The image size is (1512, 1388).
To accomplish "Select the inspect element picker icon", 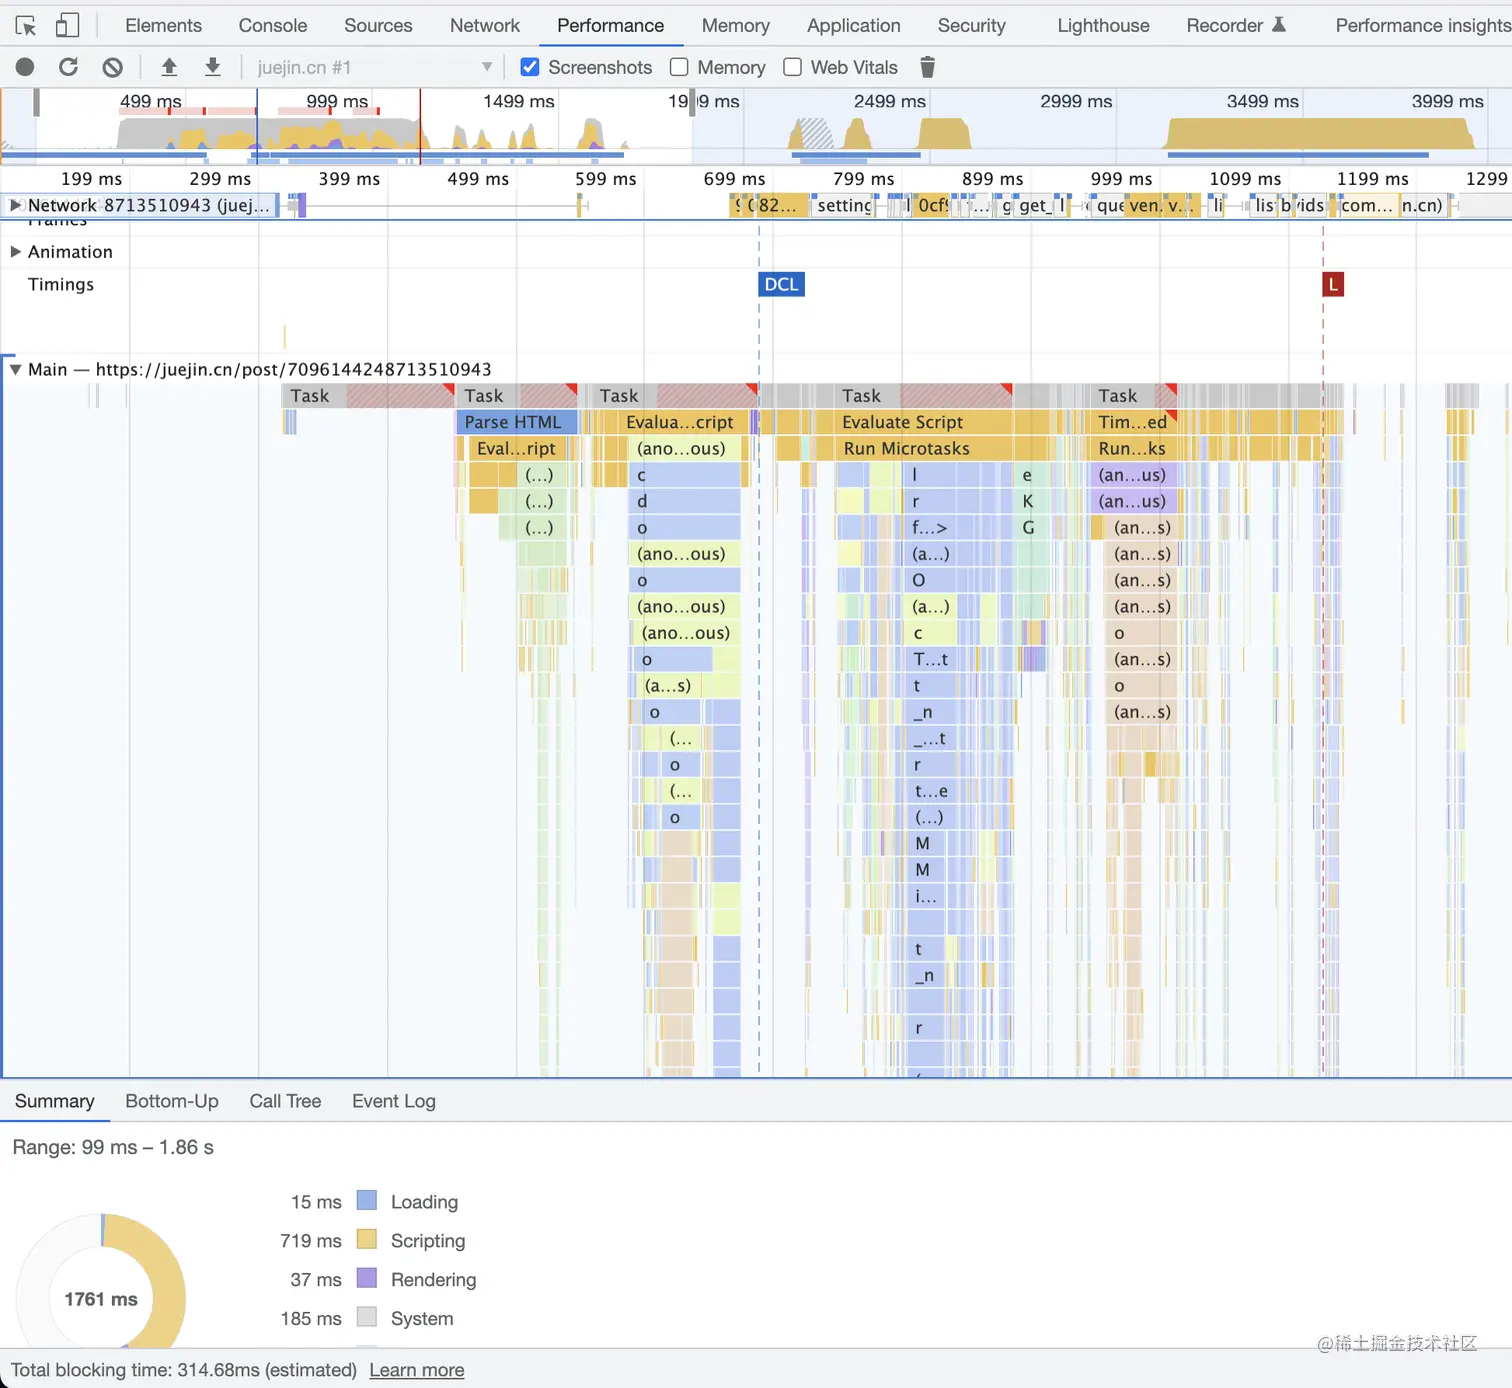I will (x=26, y=26).
